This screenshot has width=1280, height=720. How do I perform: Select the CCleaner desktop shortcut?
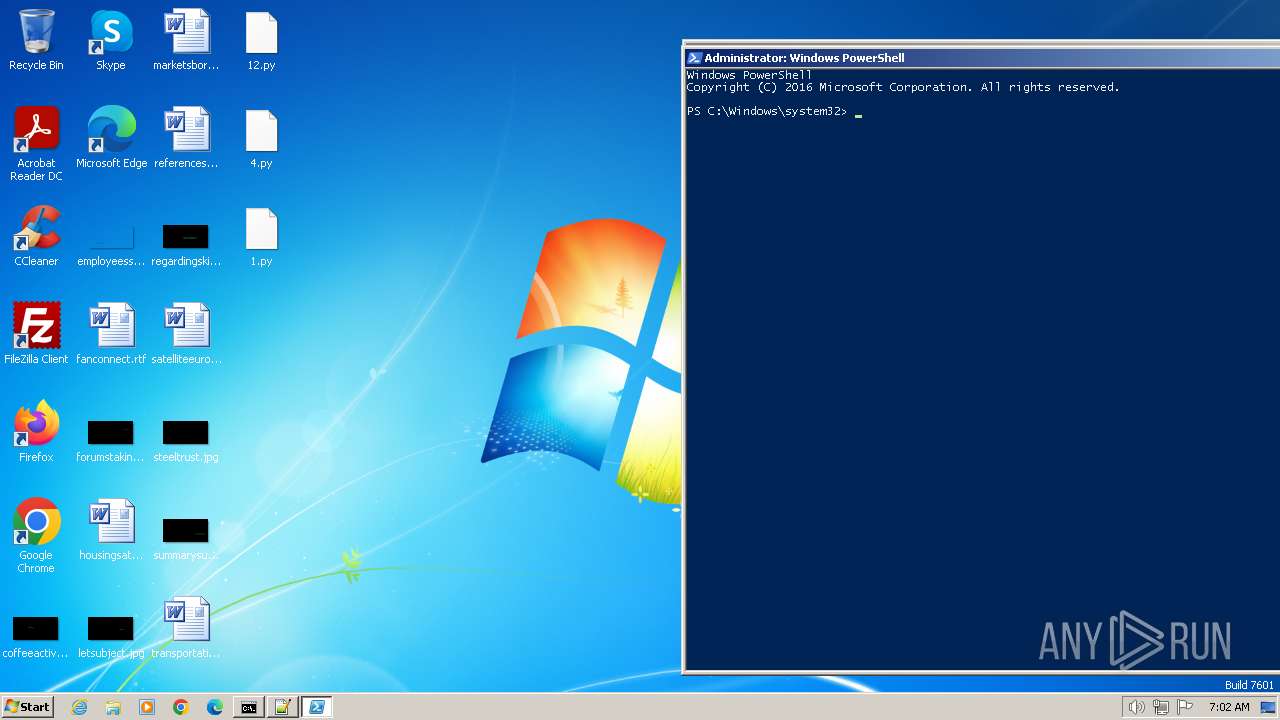[x=36, y=237]
